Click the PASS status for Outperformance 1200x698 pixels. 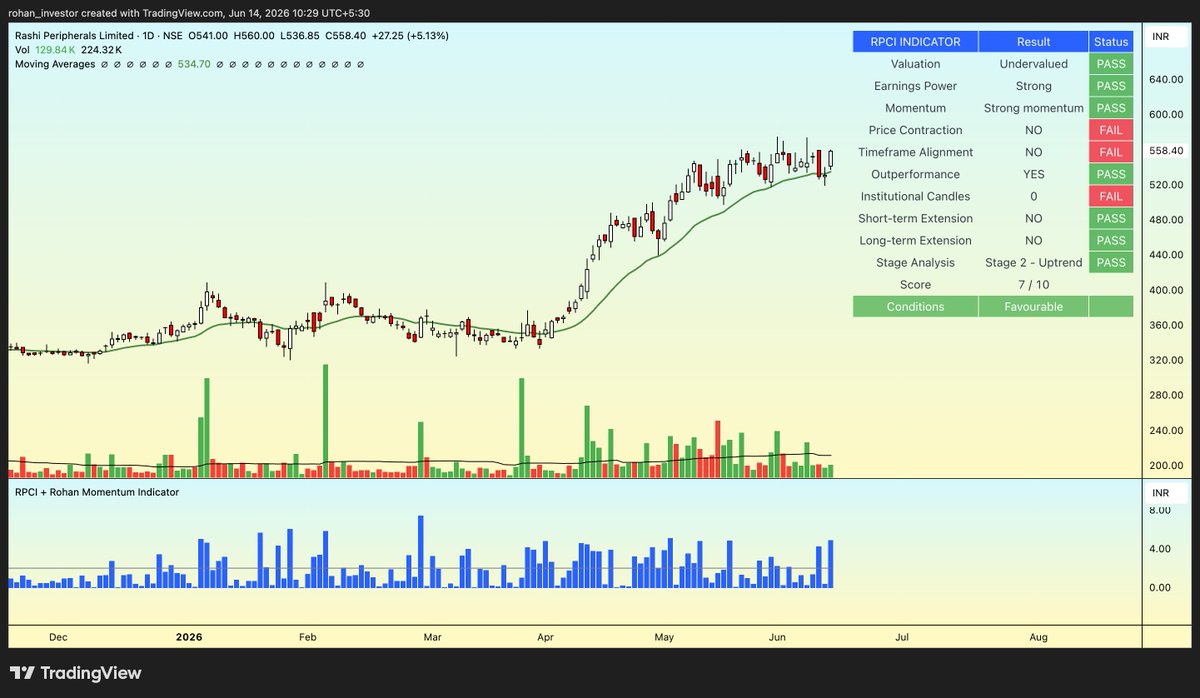tap(1111, 174)
